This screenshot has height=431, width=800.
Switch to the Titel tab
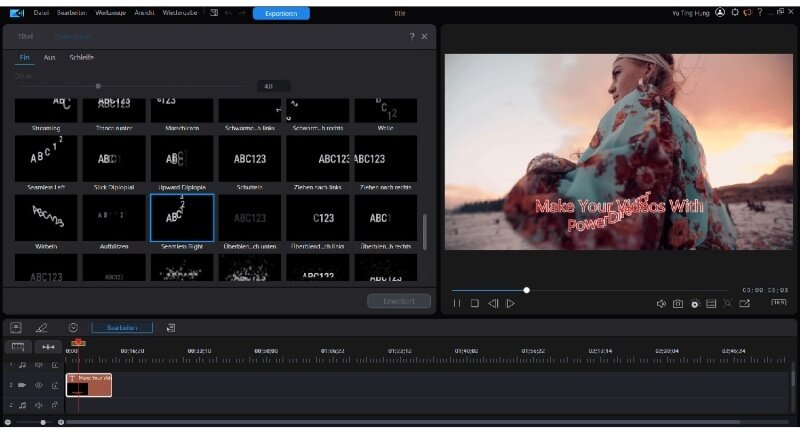pos(25,36)
